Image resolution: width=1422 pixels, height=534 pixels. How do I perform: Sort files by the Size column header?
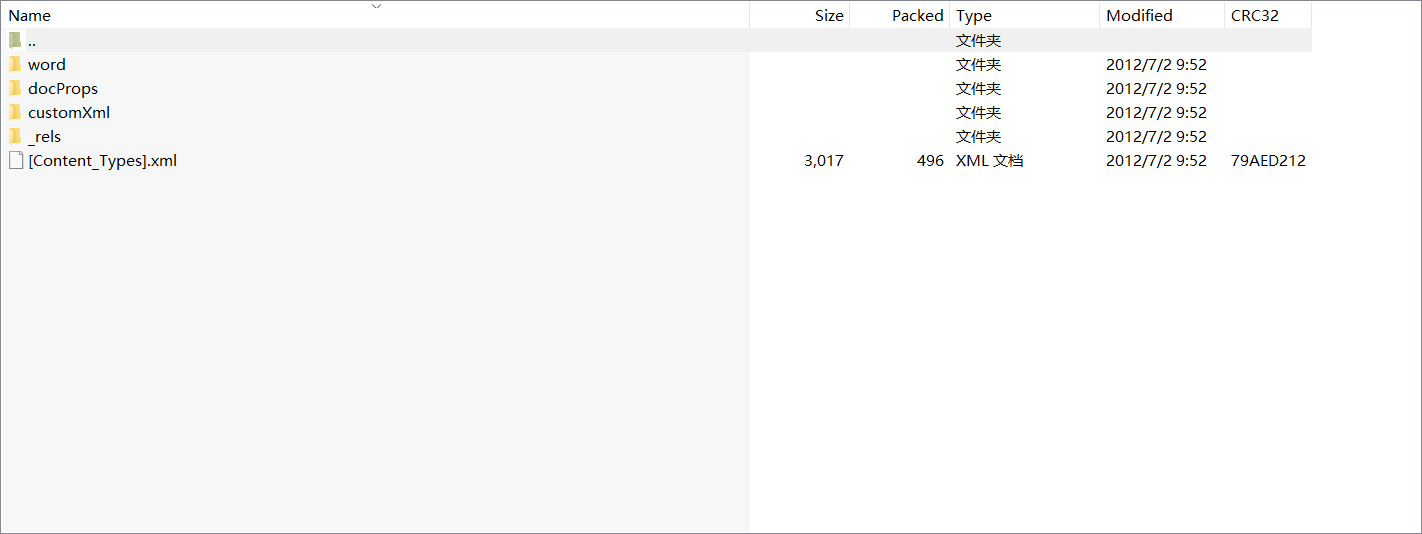(800, 15)
